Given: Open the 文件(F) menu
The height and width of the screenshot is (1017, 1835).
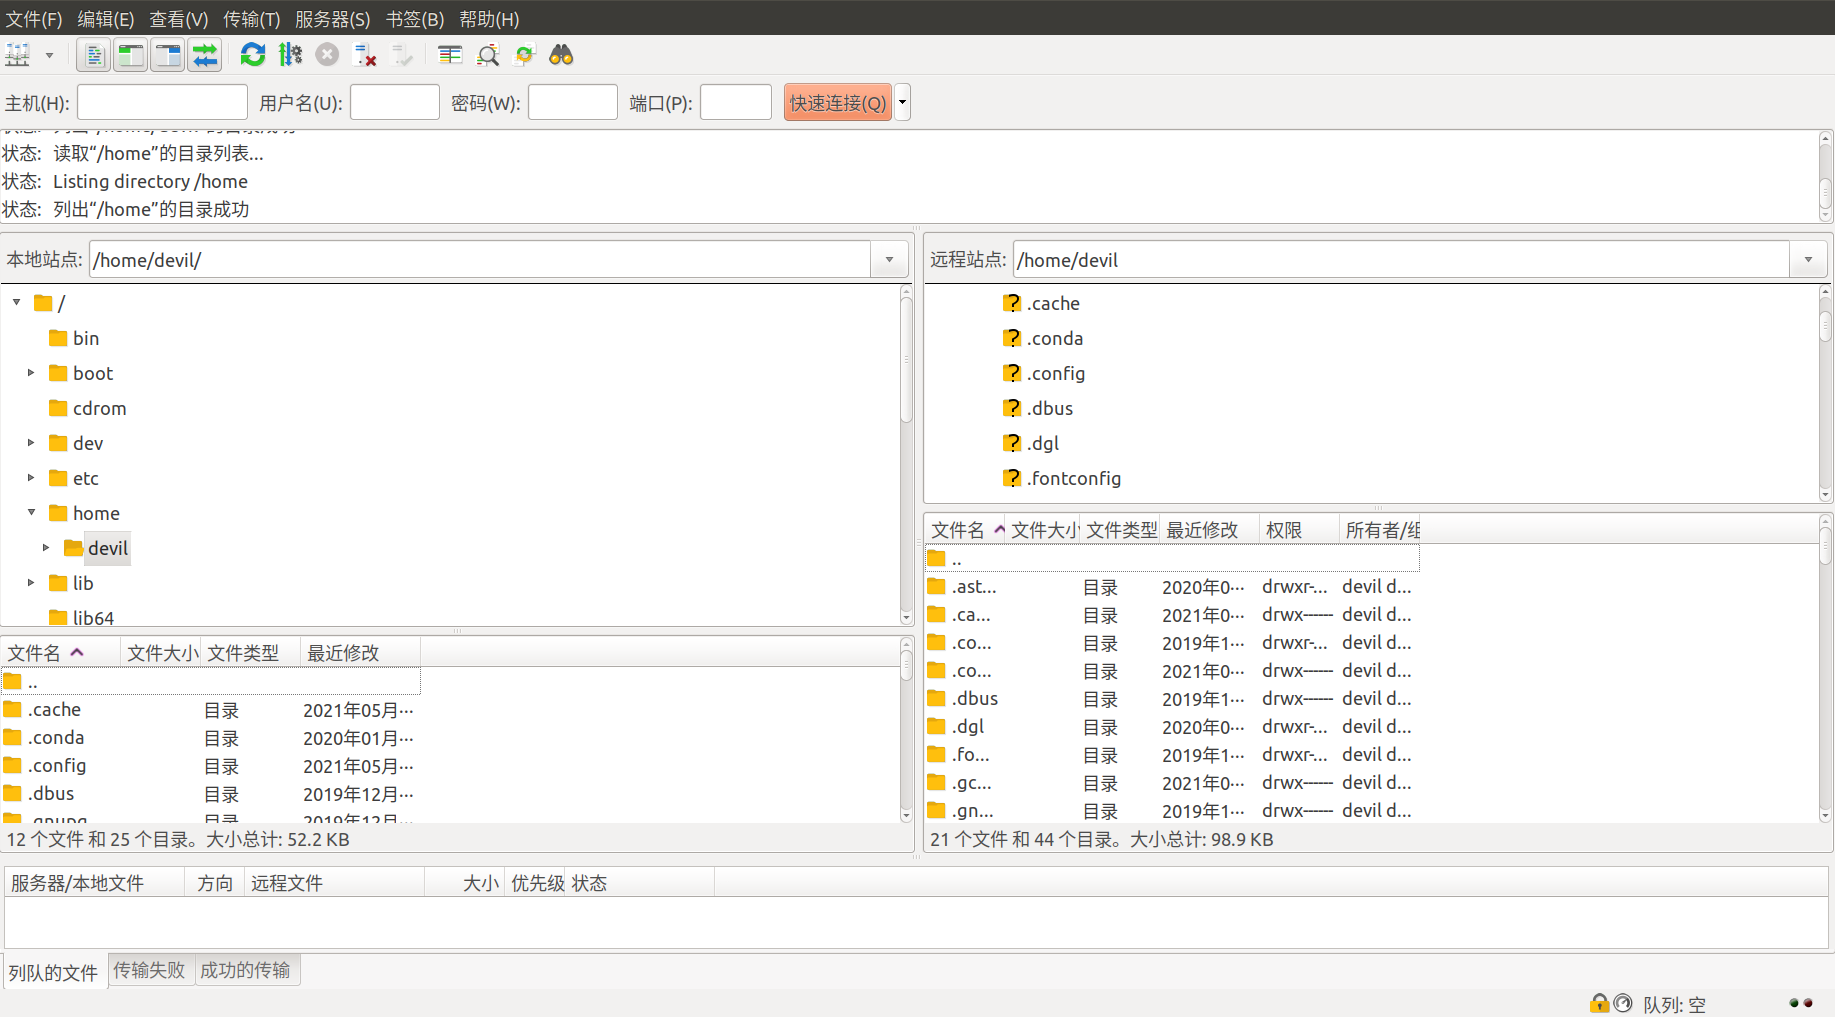Looking at the screenshot, I should (x=34, y=19).
